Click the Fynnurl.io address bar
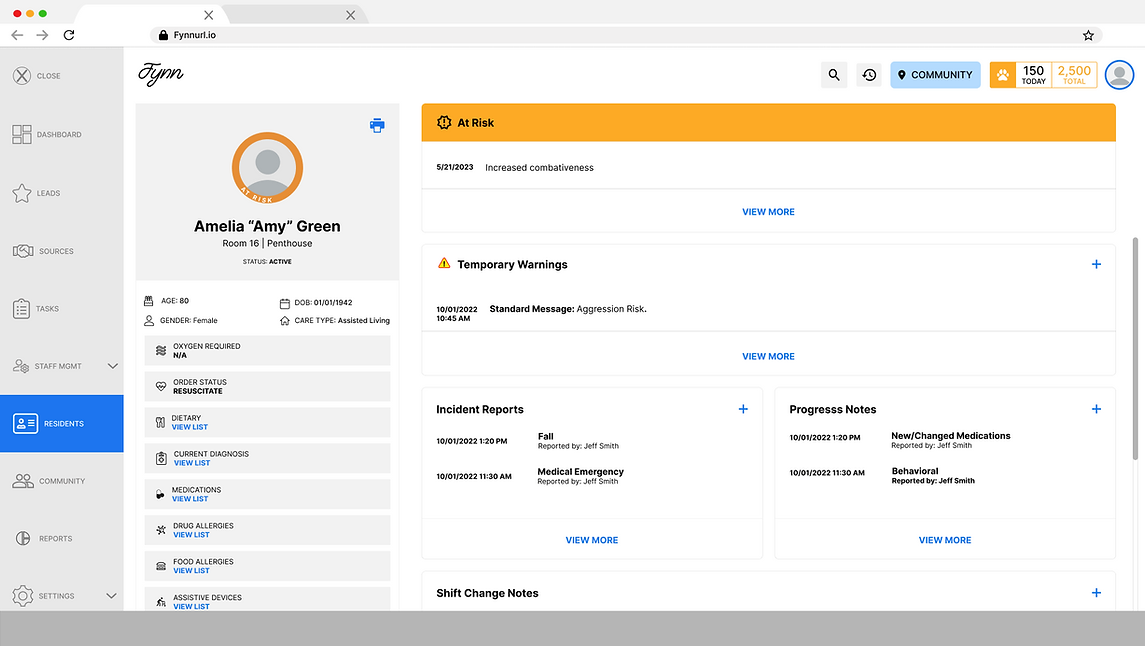 626,35
